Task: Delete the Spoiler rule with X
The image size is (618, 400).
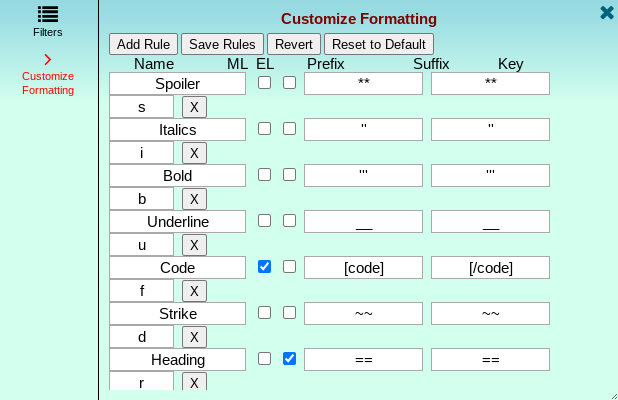Action: [194, 107]
